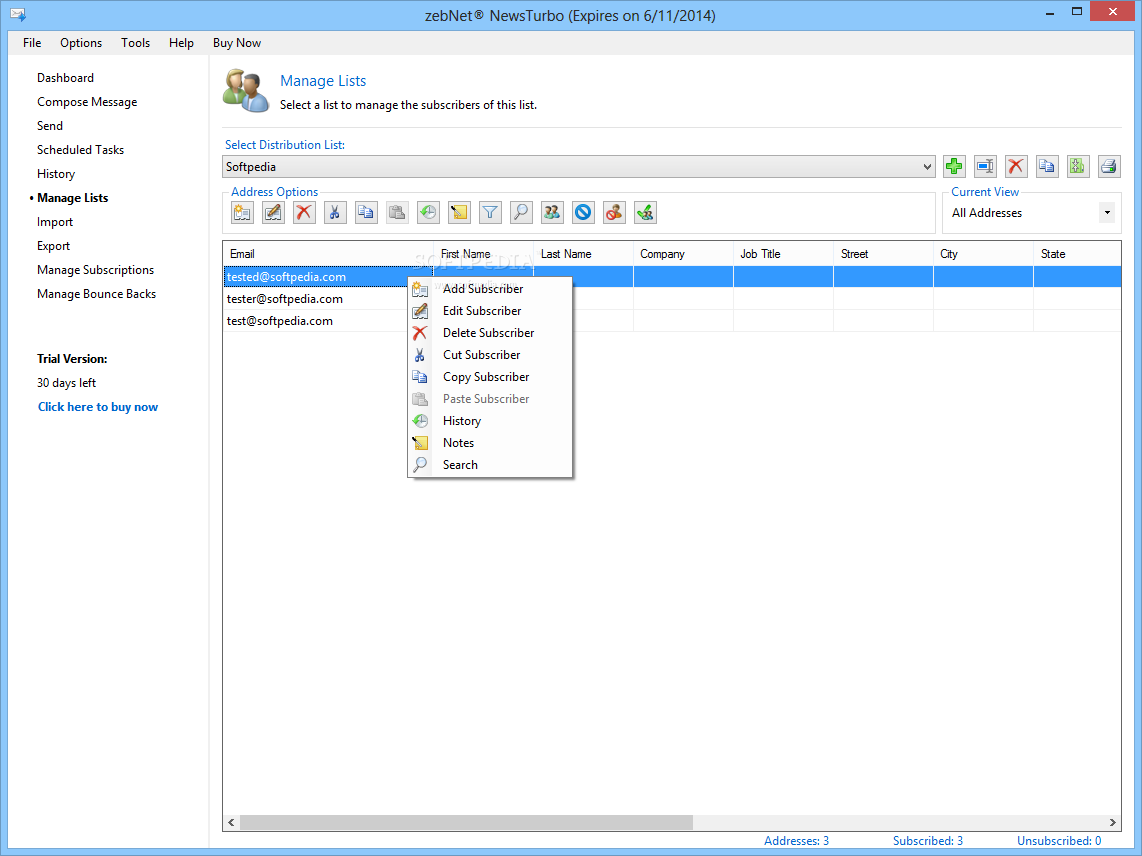Sort by the Company column header
This screenshot has width=1142, height=856.
tap(683, 254)
